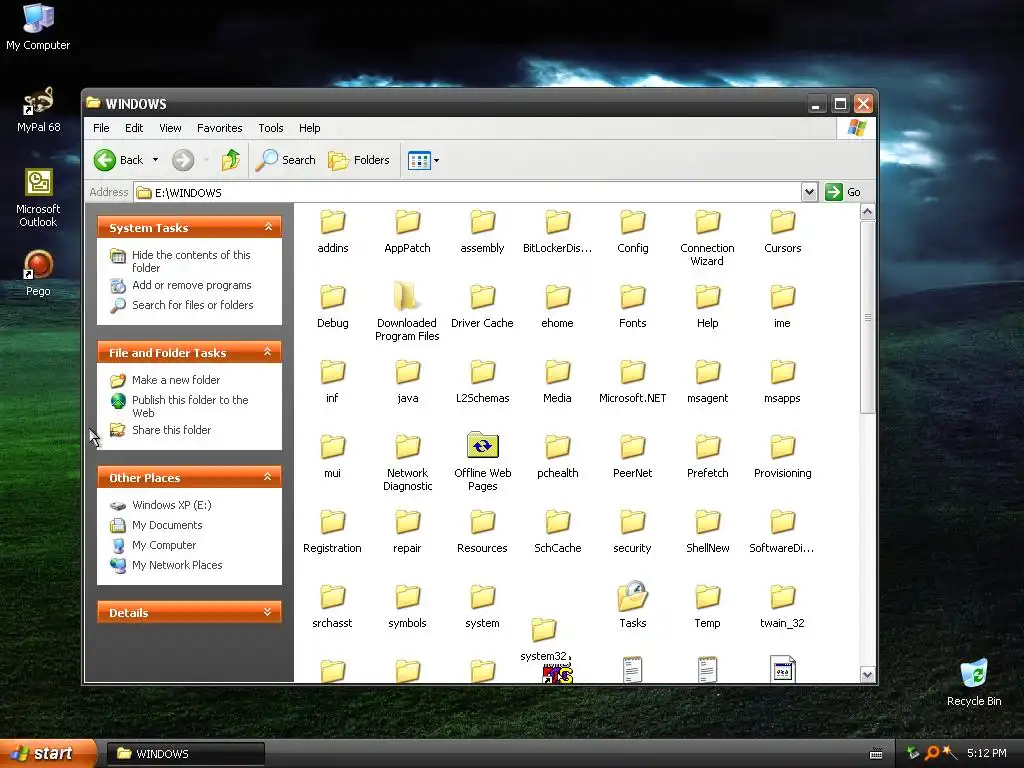Select the Tasks scheduled folder

(633, 605)
